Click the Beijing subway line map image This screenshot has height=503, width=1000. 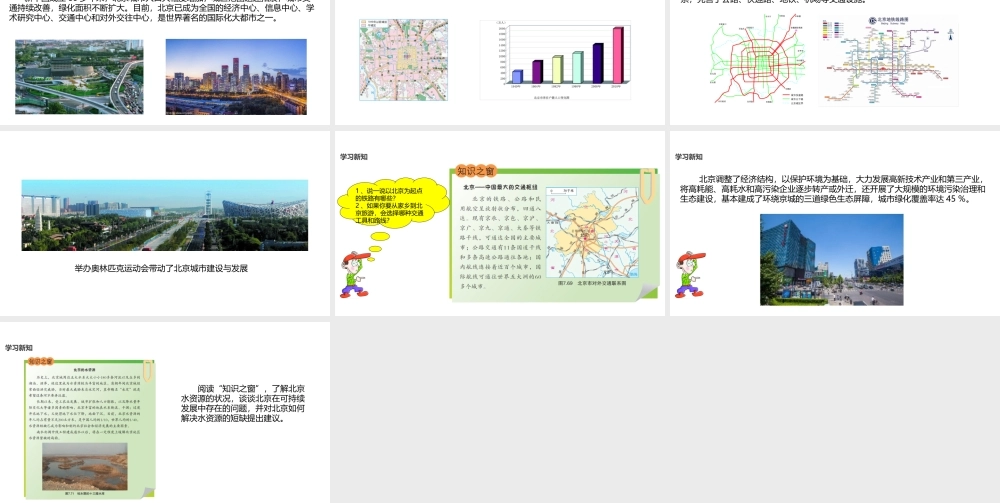(888, 61)
